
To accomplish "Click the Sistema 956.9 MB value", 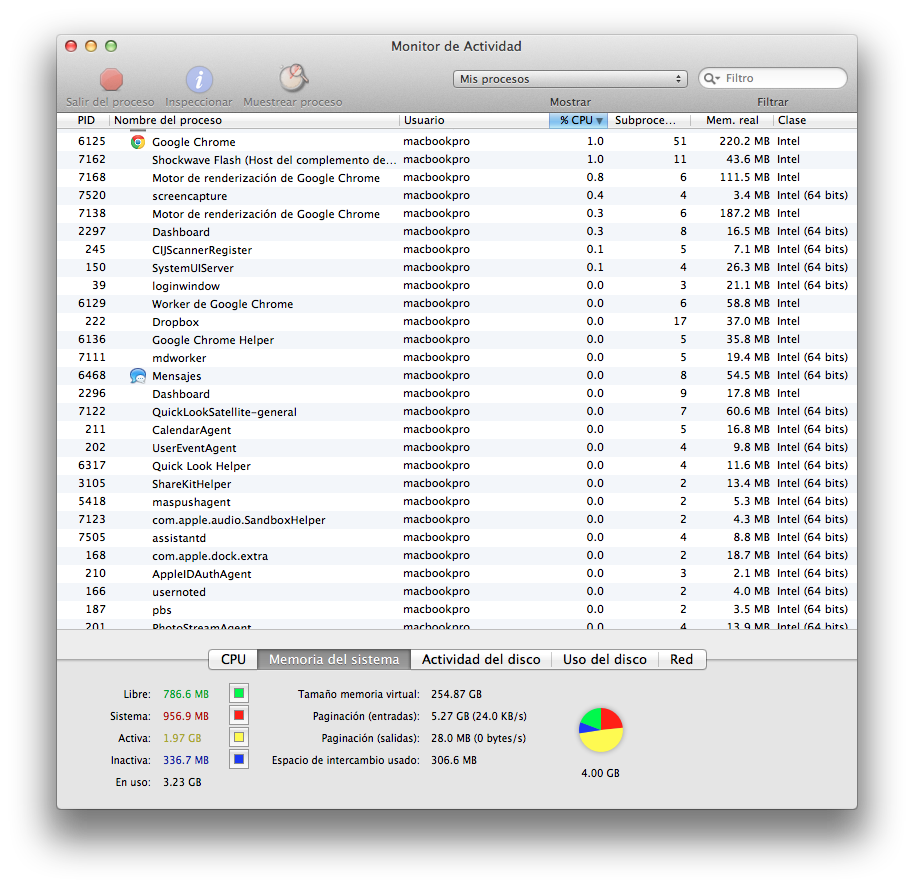I will click(x=186, y=716).
